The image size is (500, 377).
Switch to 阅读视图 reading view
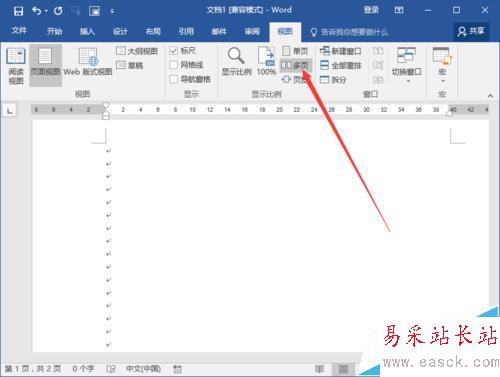16,66
